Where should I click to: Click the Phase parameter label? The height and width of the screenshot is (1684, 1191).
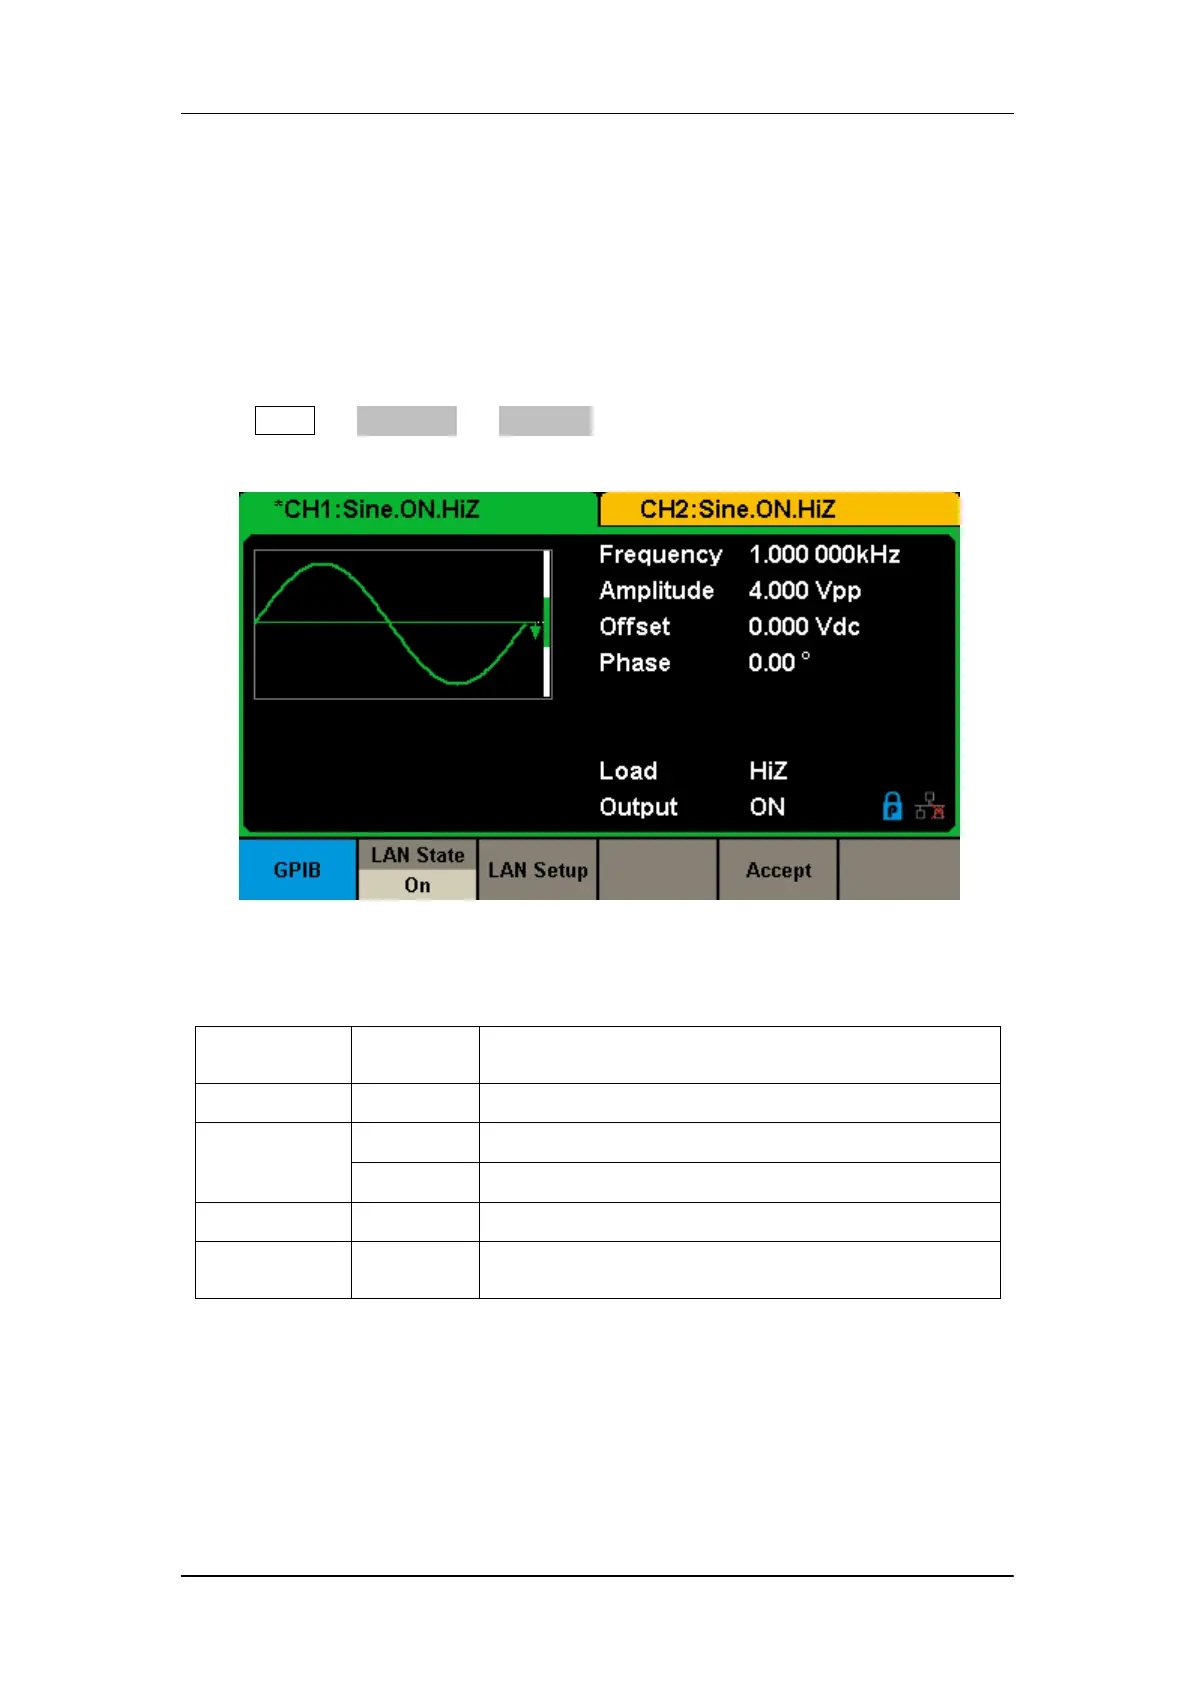point(634,663)
